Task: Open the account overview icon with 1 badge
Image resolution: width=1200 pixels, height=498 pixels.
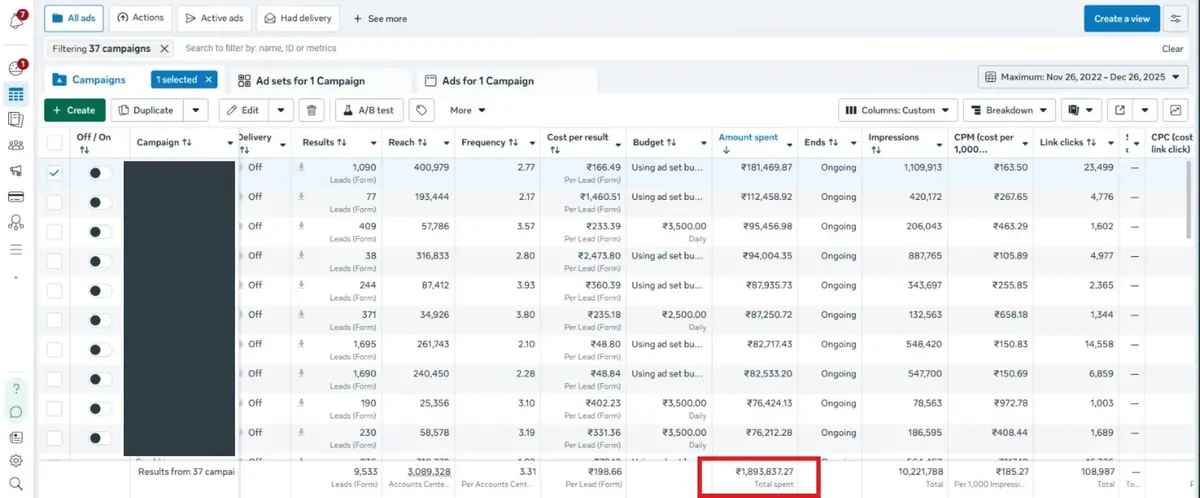Action: click(x=16, y=68)
